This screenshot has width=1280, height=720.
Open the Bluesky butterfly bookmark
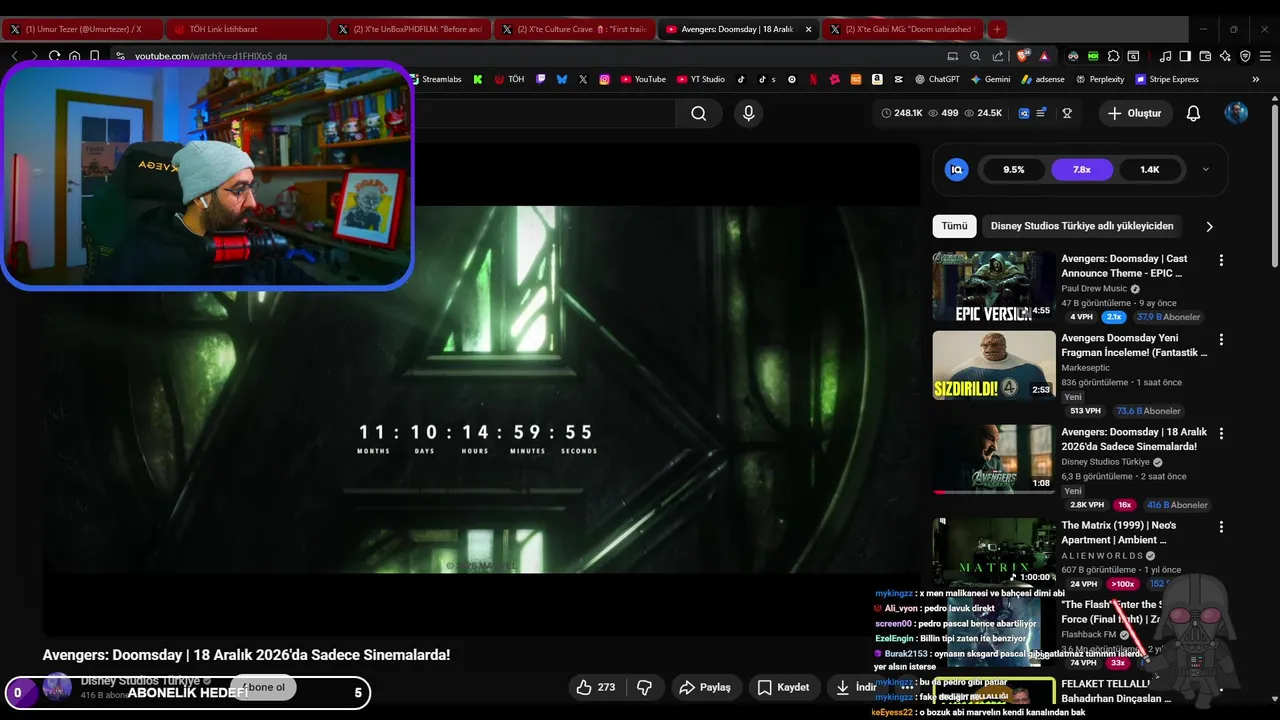[x=562, y=79]
